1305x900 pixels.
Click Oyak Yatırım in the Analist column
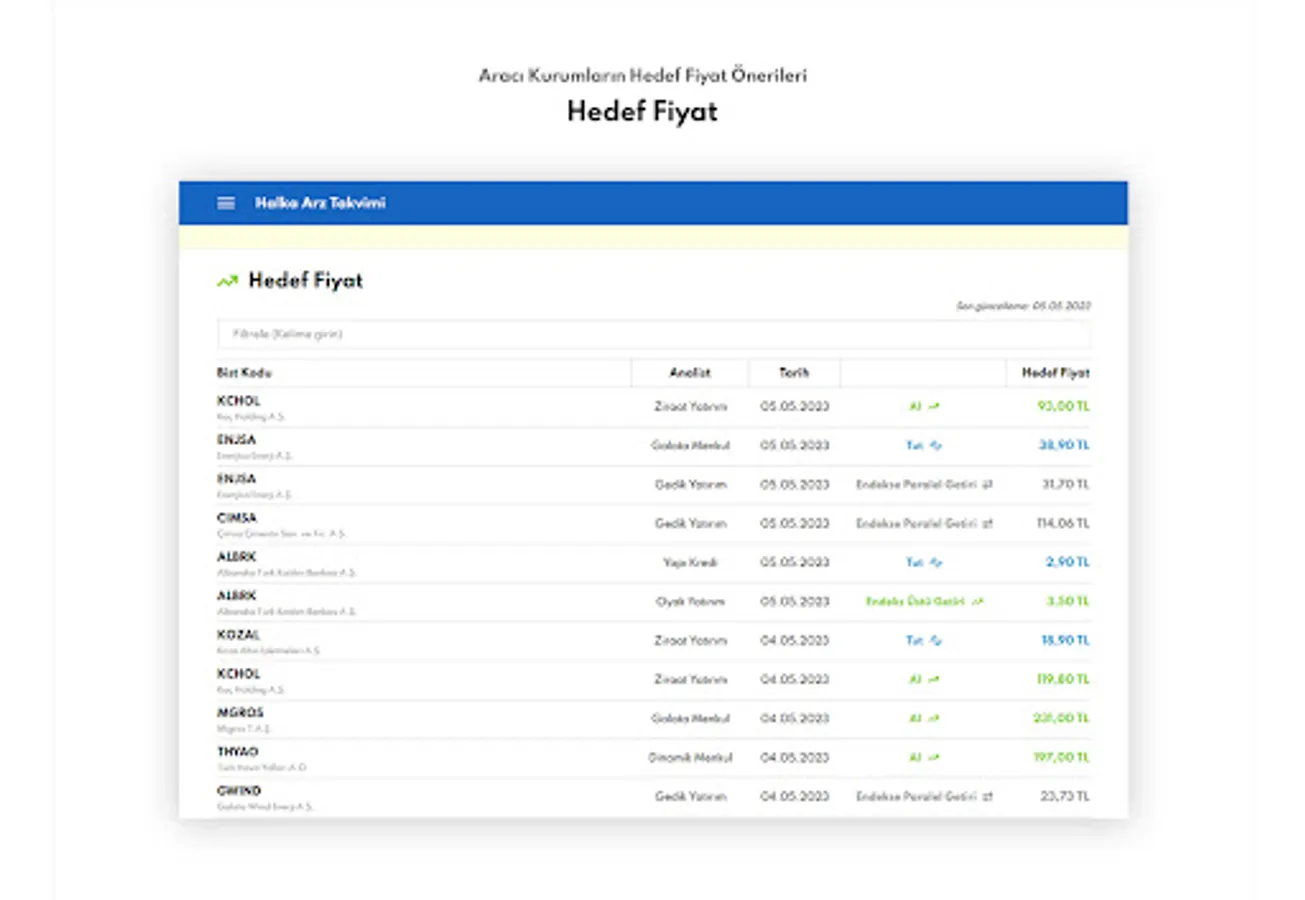690,602
